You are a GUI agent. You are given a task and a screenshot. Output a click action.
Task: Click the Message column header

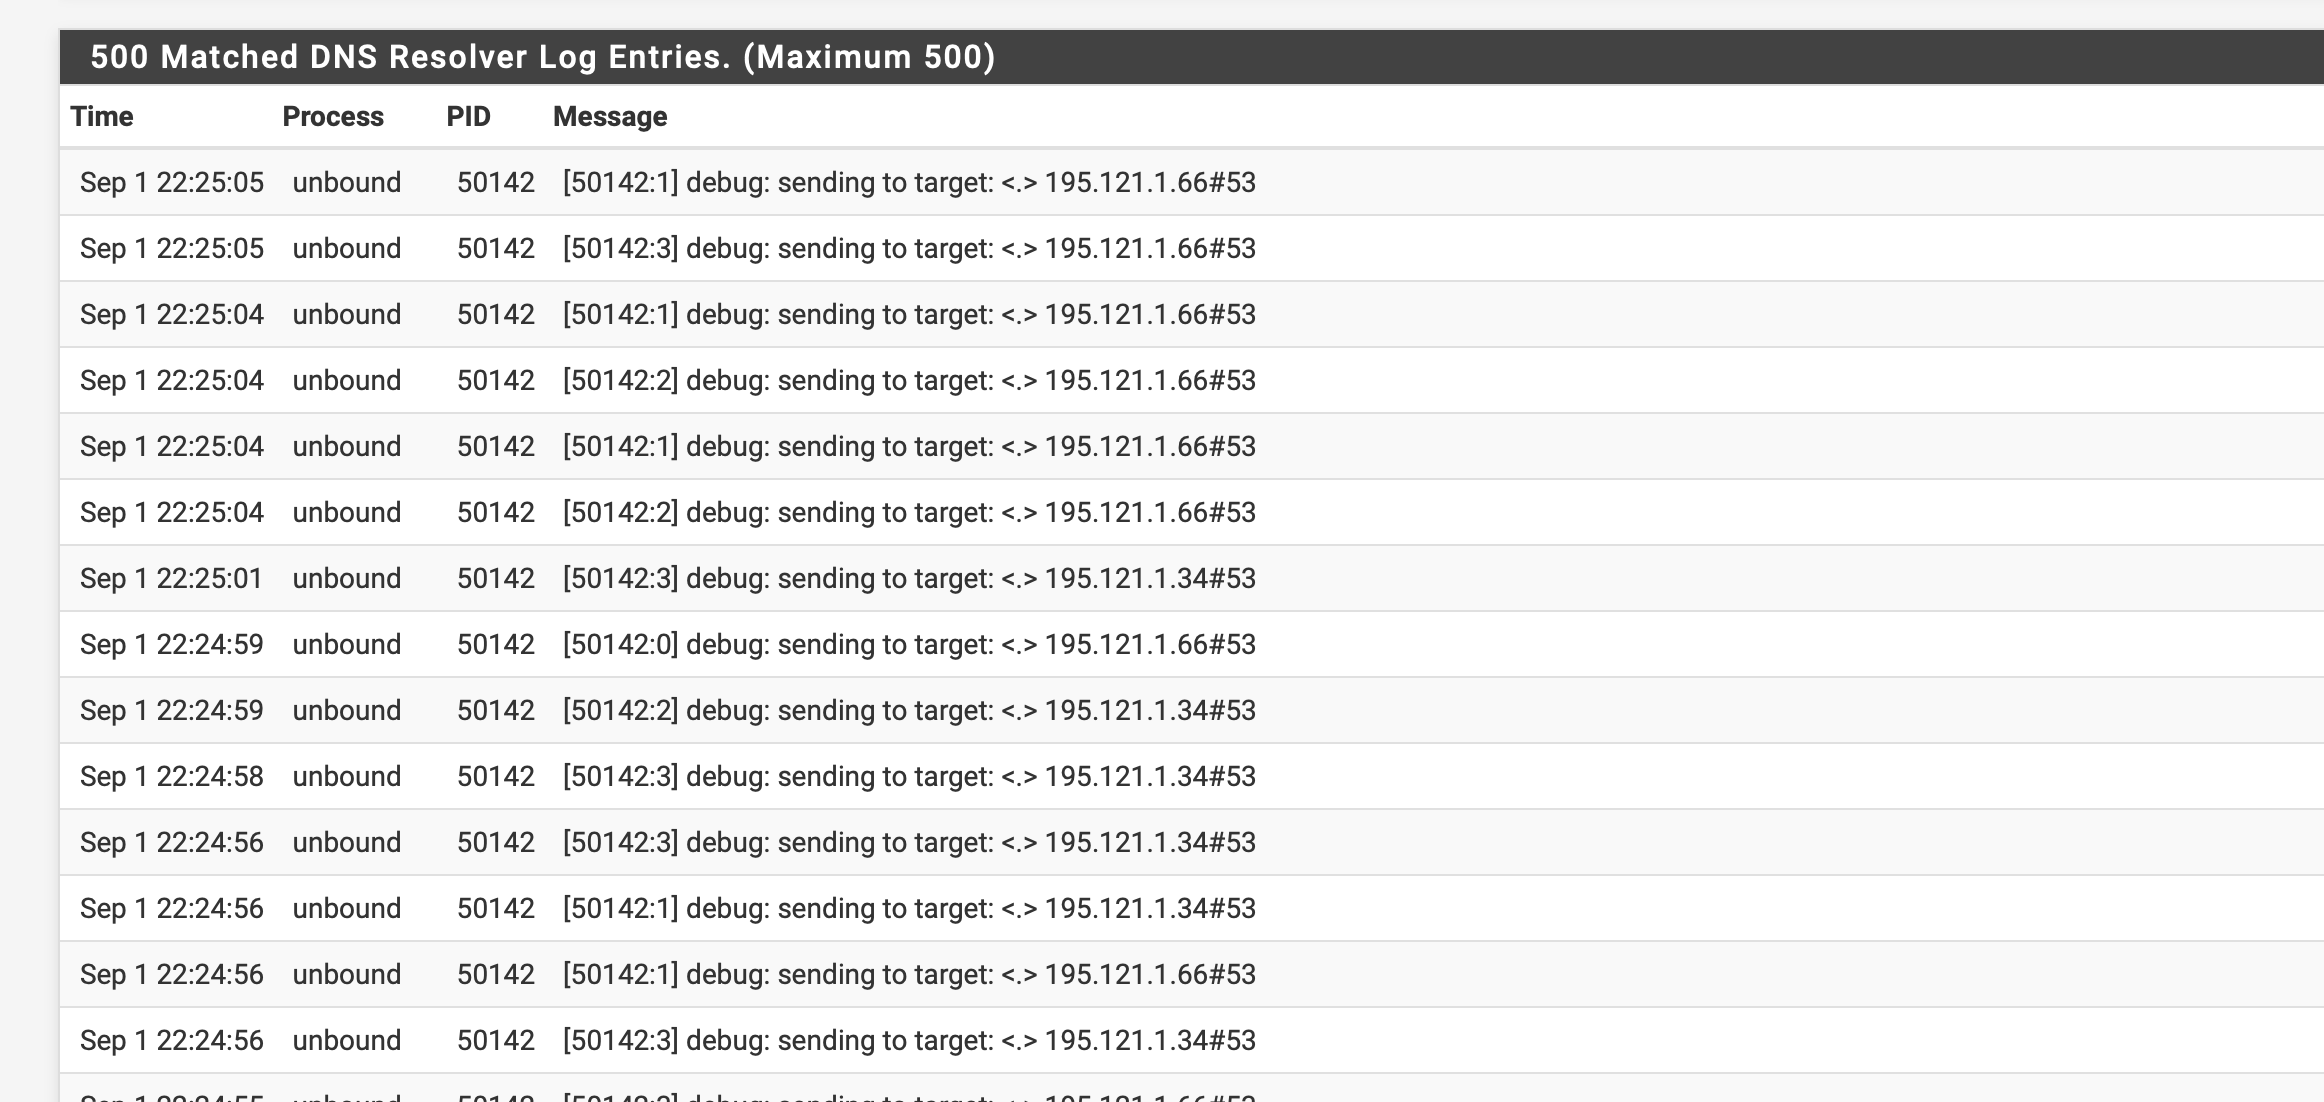[x=610, y=117]
